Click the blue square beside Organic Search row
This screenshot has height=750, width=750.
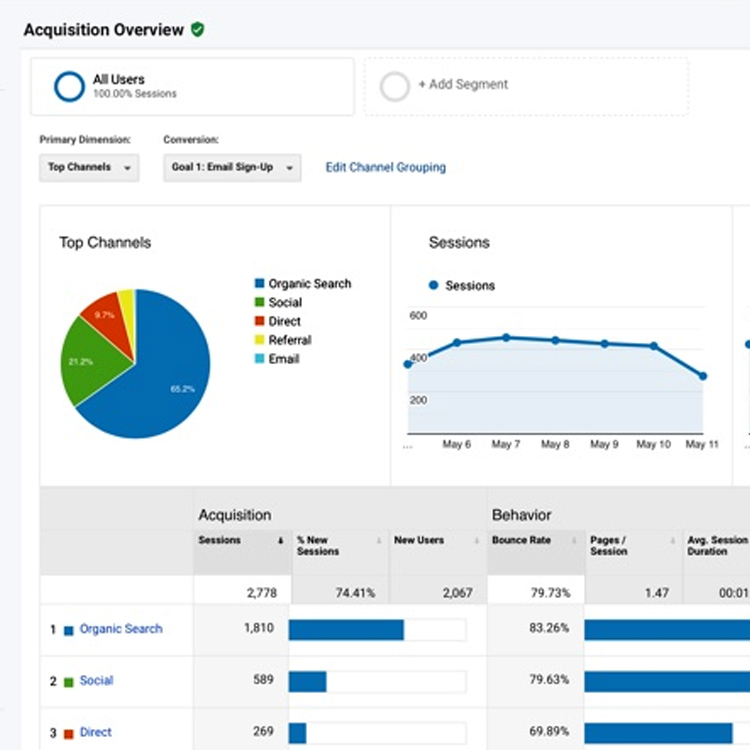coord(68,630)
